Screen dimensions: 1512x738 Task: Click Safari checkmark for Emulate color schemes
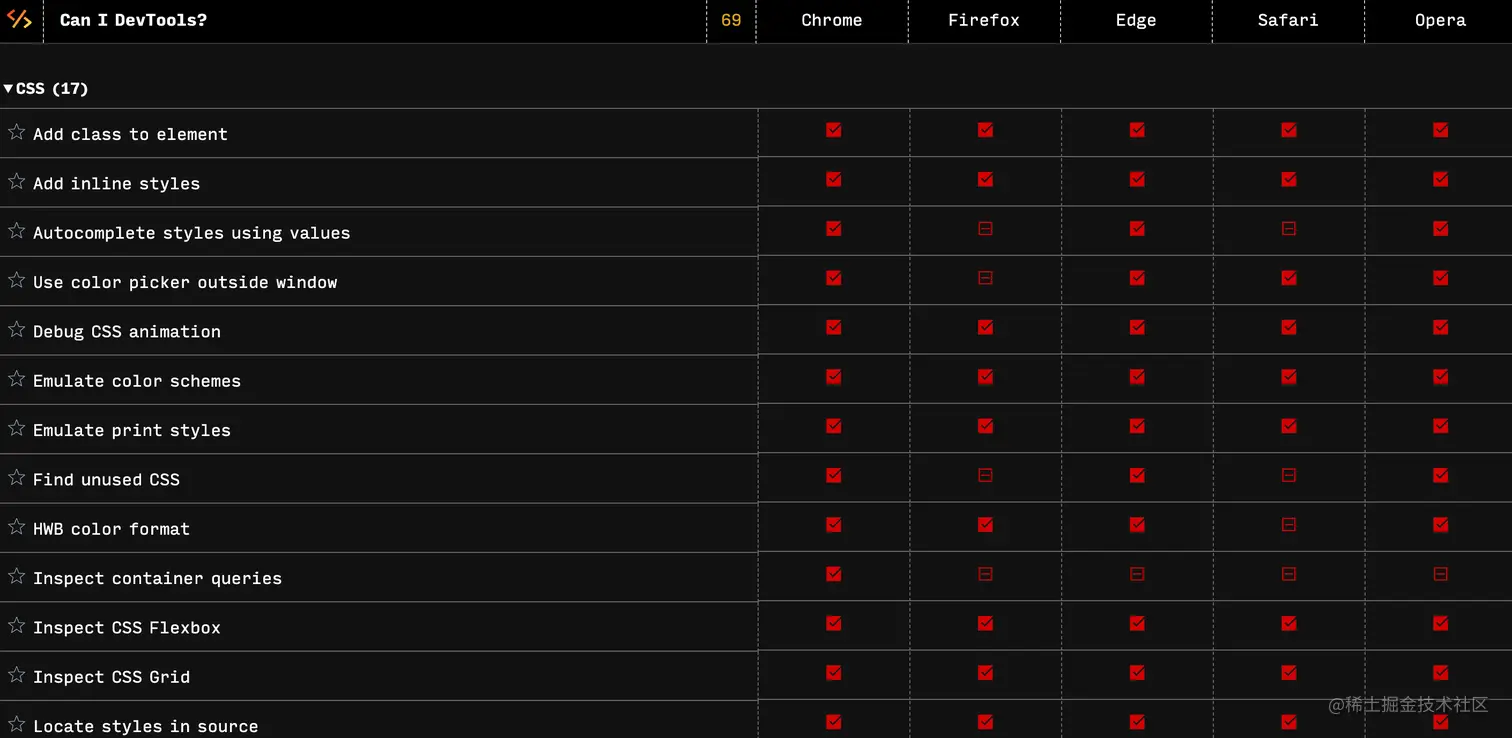pyautogui.click(x=1289, y=377)
